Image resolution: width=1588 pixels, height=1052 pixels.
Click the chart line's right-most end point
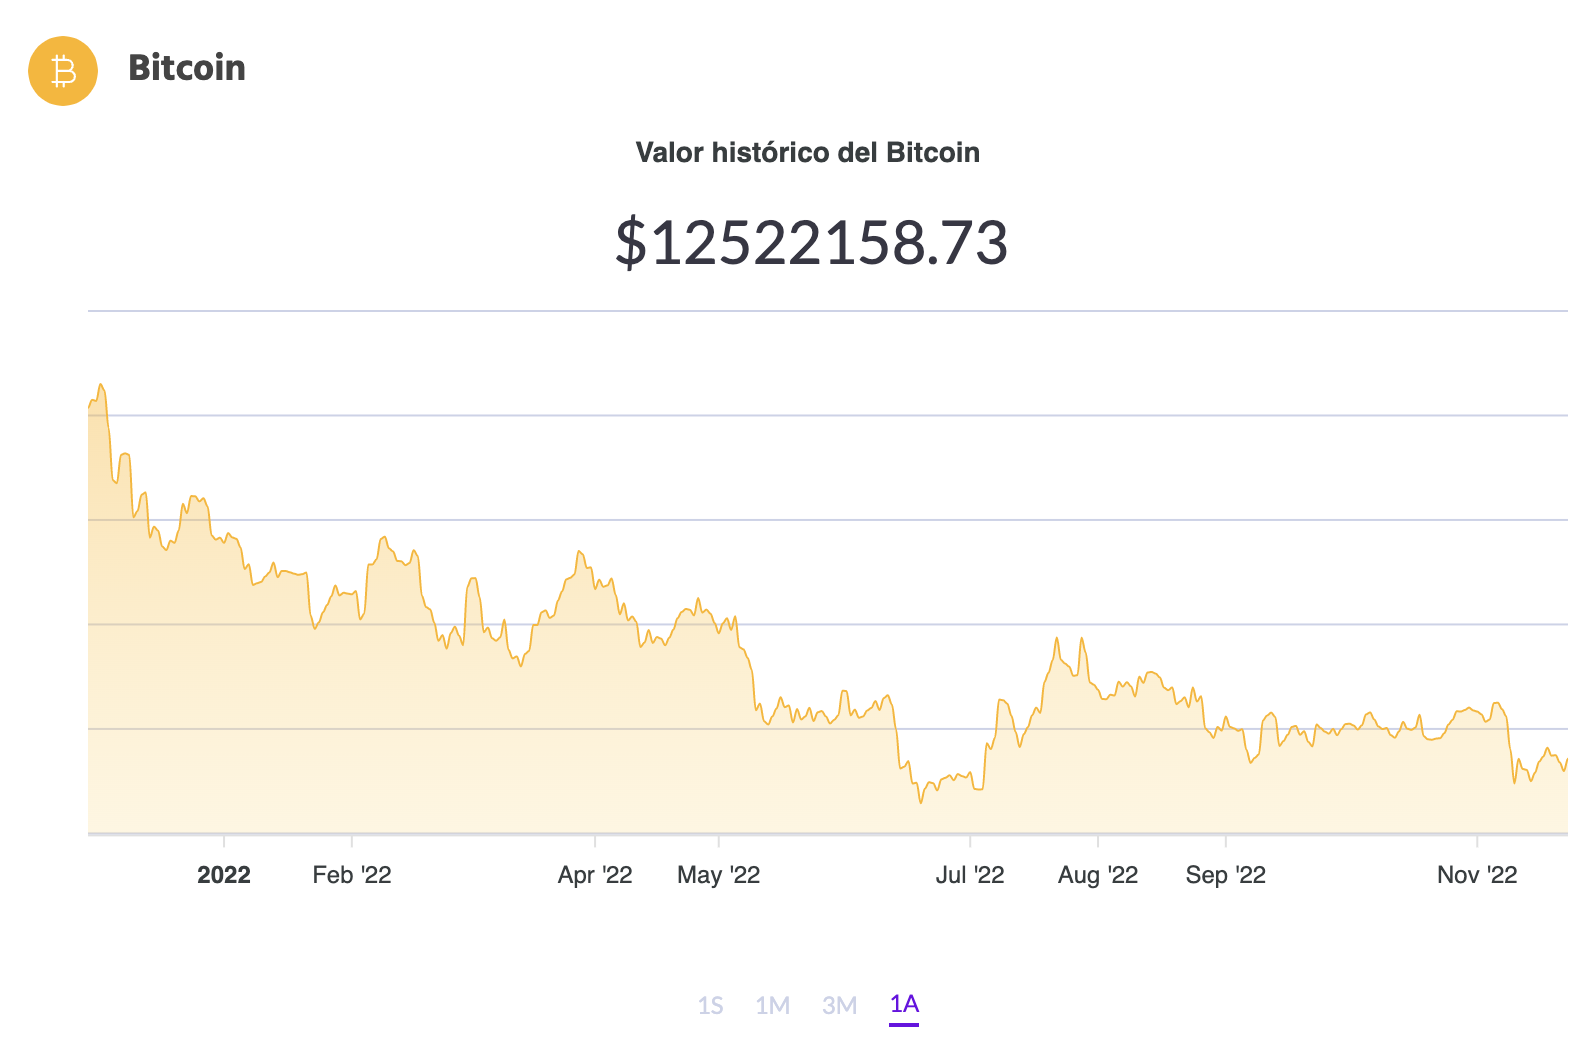coord(1567,760)
